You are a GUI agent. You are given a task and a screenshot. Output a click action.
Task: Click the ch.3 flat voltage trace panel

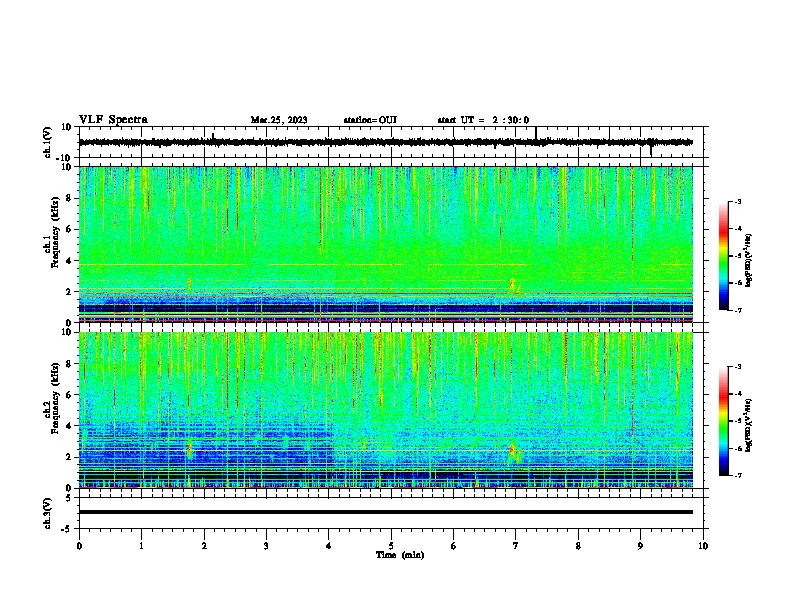tap(391, 513)
